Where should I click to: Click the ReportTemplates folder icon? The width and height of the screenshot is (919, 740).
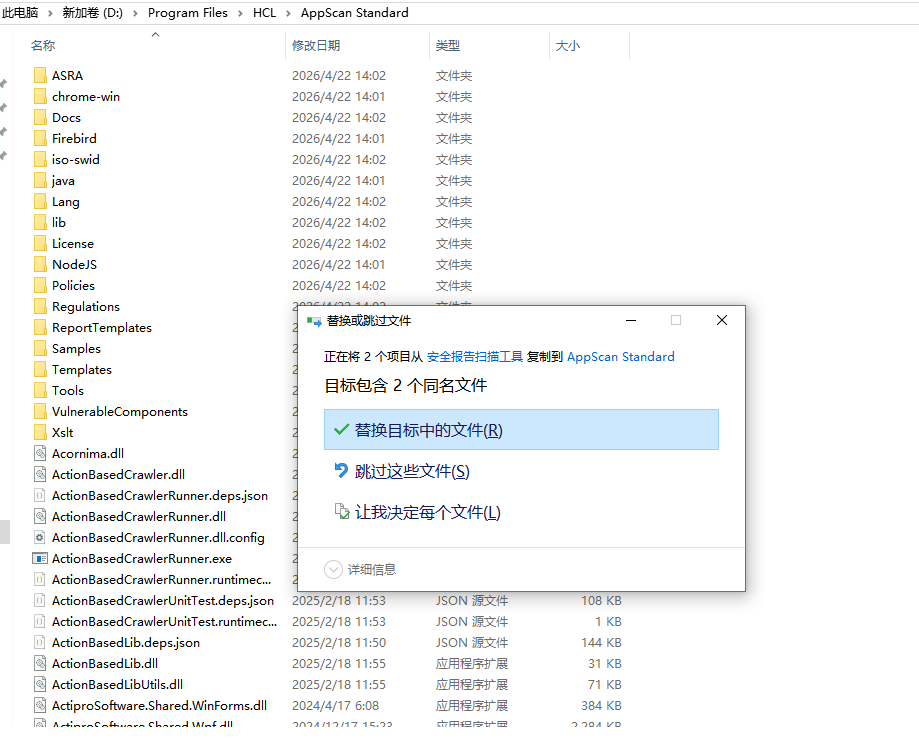(x=40, y=328)
